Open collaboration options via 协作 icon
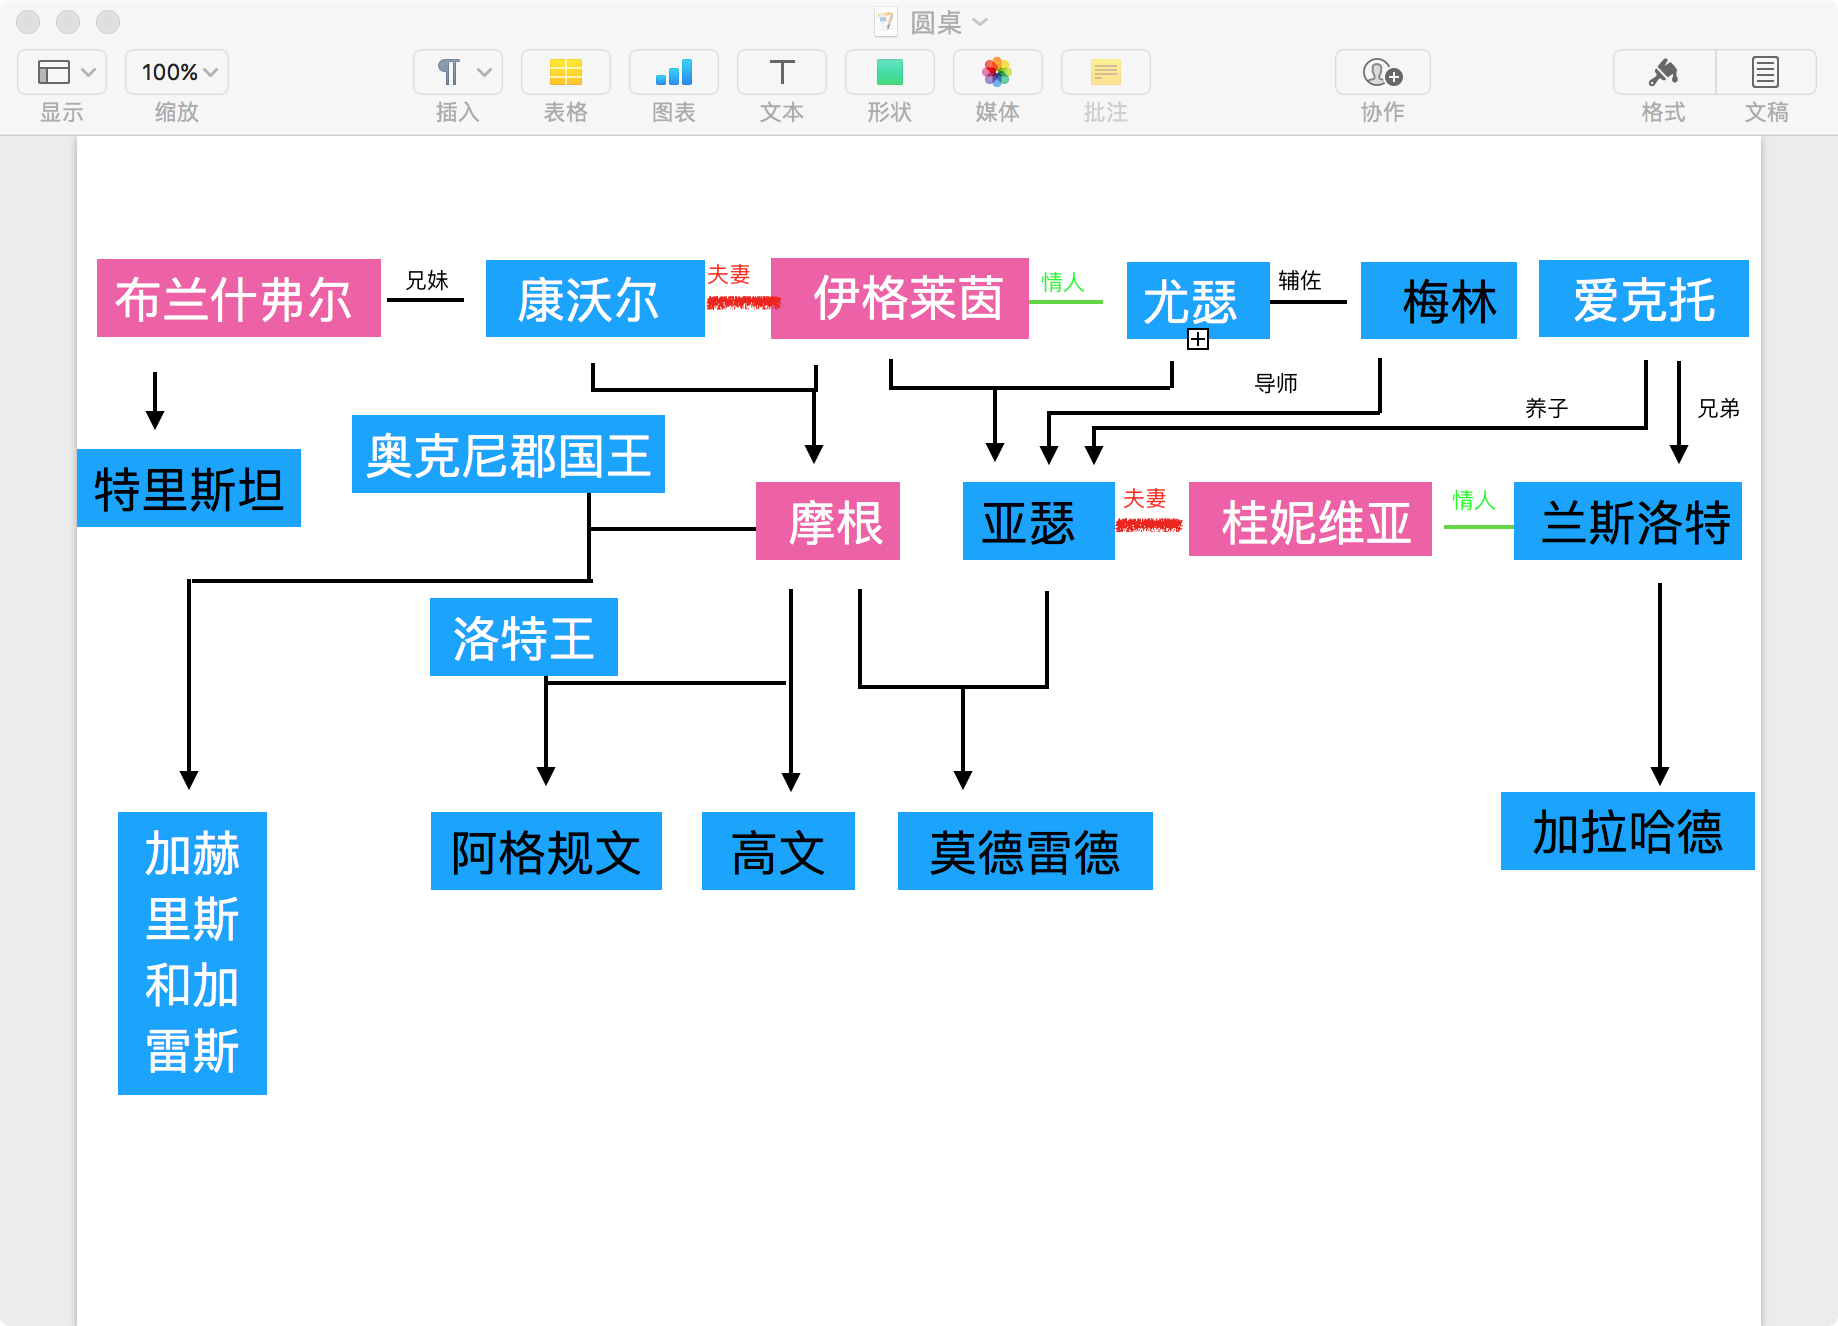 pyautogui.click(x=1383, y=72)
